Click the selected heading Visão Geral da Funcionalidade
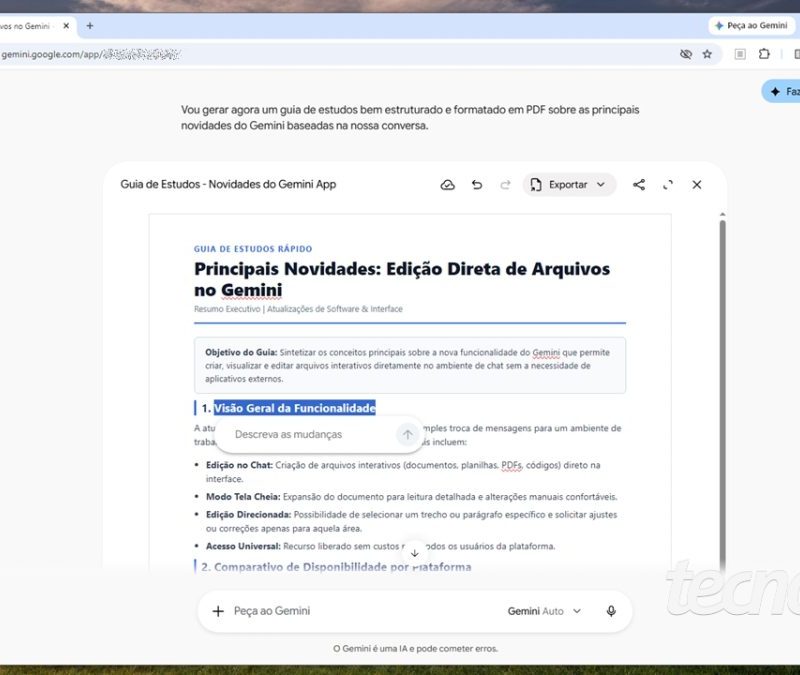The width and height of the screenshot is (800, 675). pyautogui.click(x=294, y=408)
